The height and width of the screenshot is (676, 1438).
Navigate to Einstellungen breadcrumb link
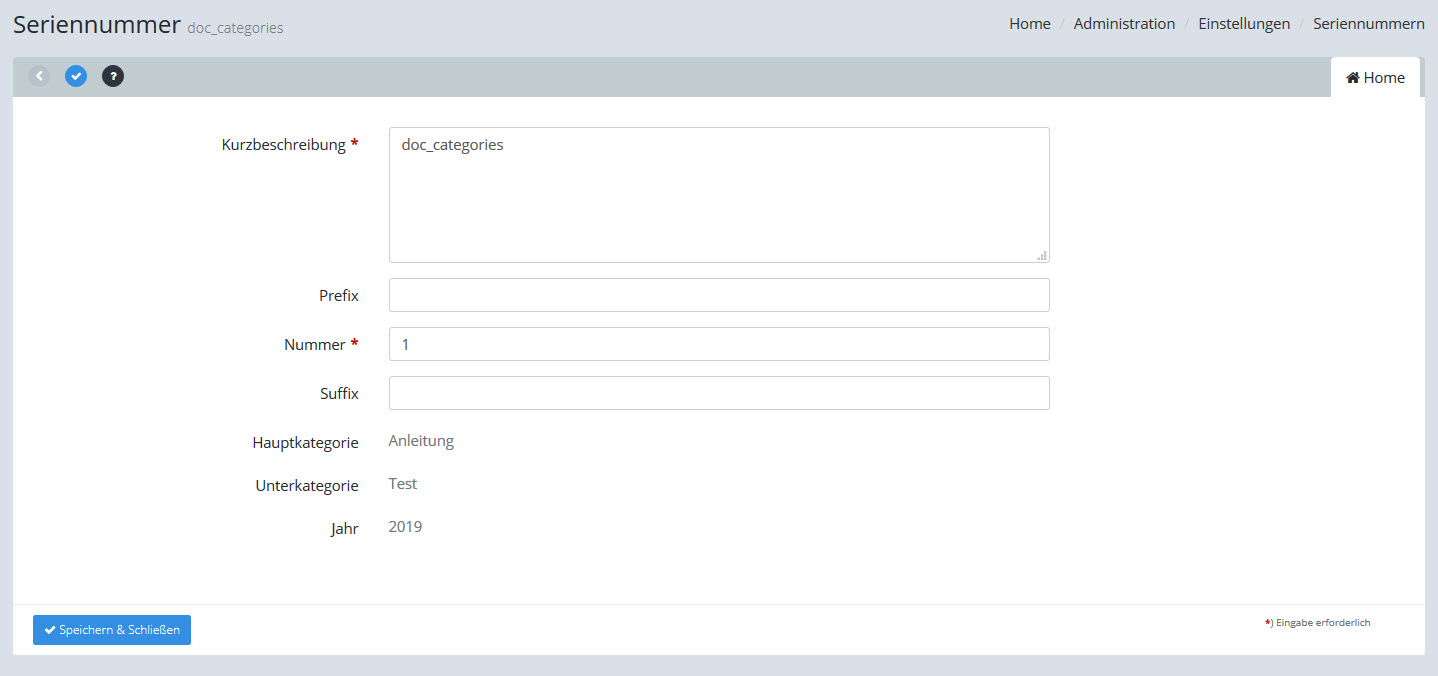click(x=1244, y=24)
